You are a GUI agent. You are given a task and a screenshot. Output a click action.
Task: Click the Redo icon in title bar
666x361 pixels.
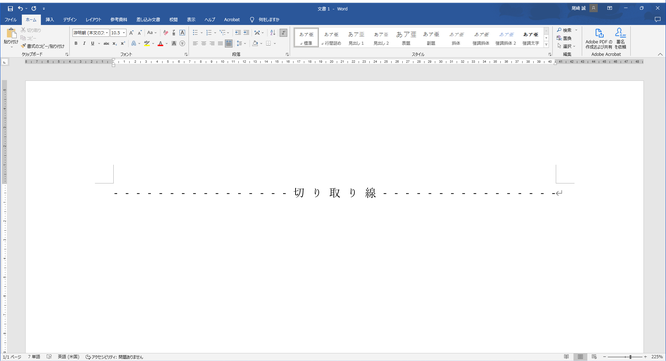pos(34,8)
